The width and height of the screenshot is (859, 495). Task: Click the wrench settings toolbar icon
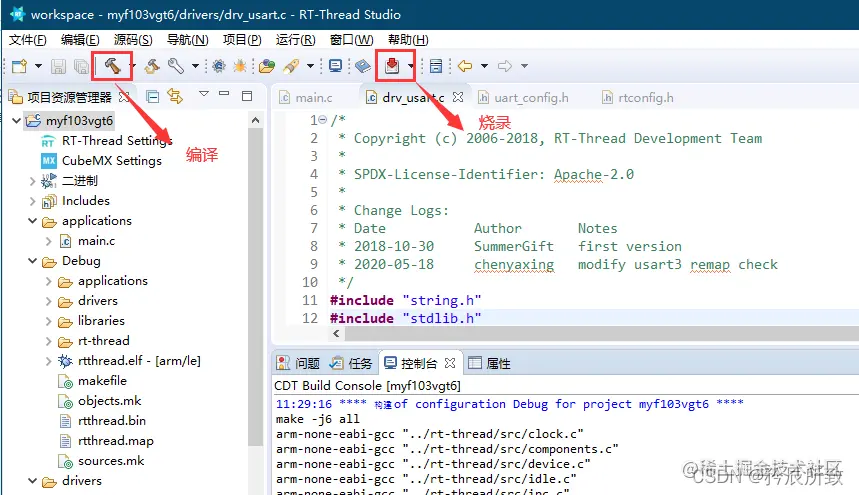pos(175,66)
